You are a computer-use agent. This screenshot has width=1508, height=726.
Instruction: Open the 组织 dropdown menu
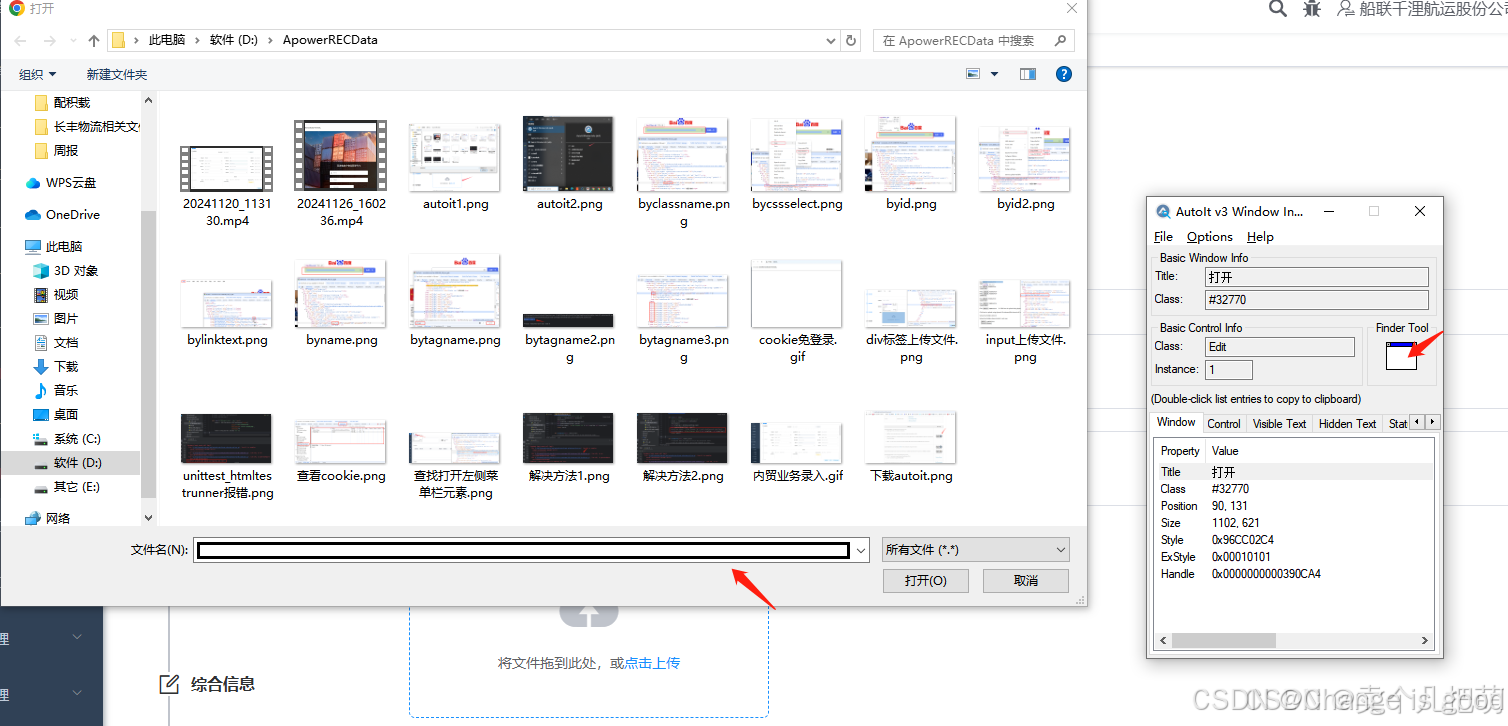coord(37,73)
